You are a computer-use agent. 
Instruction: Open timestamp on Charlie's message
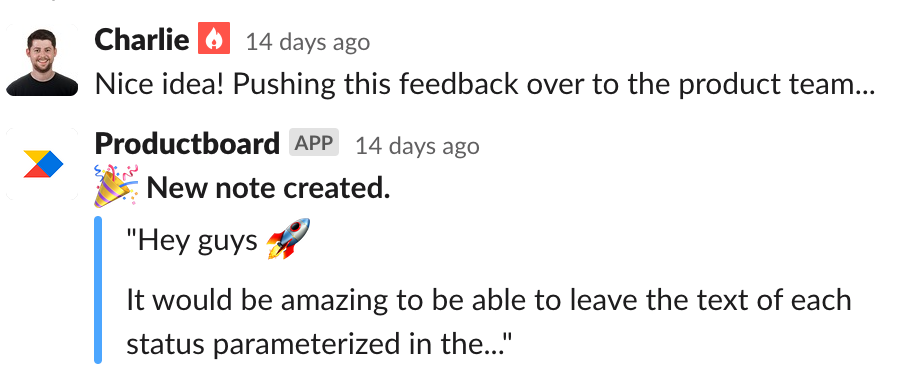point(308,41)
